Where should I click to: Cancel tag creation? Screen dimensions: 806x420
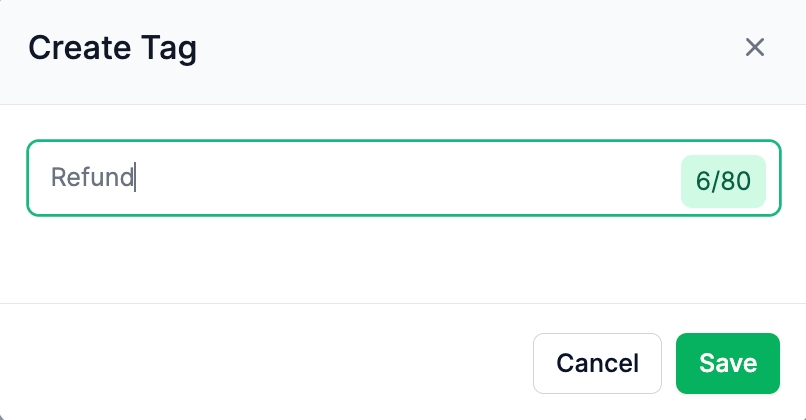pyautogui.click(x=597, y=363)
